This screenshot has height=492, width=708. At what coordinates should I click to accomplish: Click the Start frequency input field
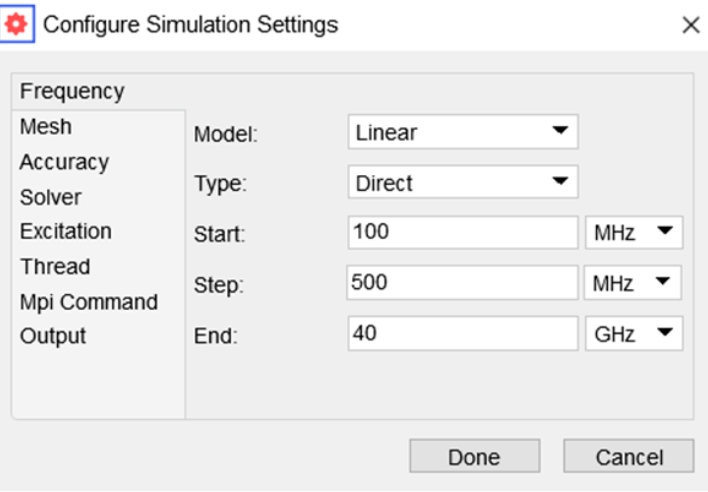tap(463, 233)
